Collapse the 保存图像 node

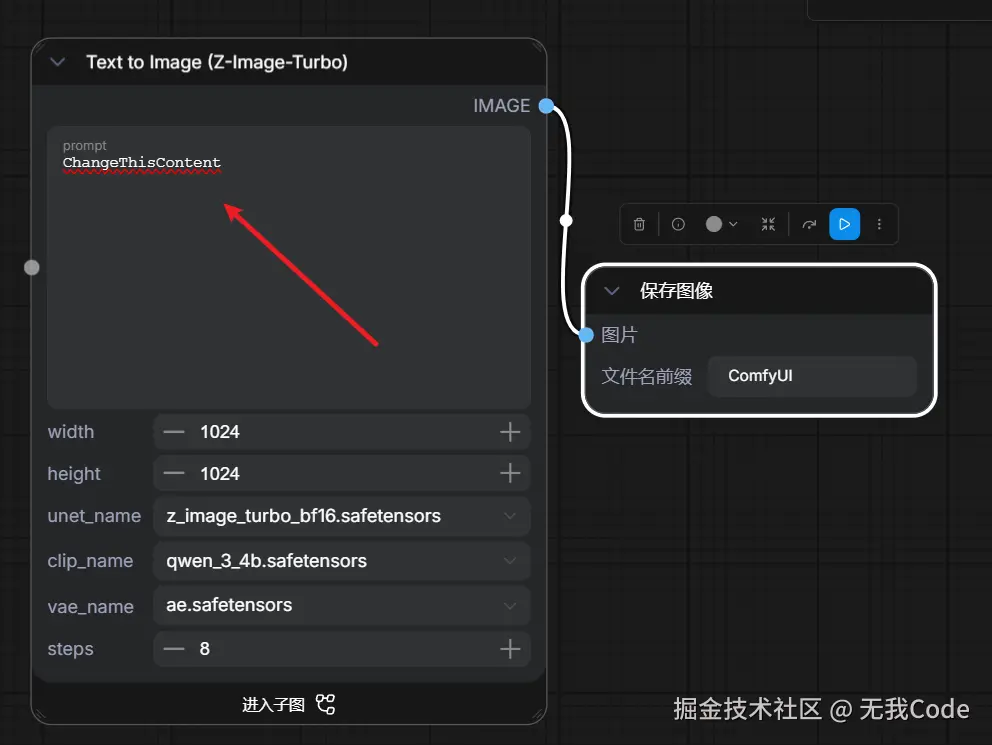(x=612, y=291)
